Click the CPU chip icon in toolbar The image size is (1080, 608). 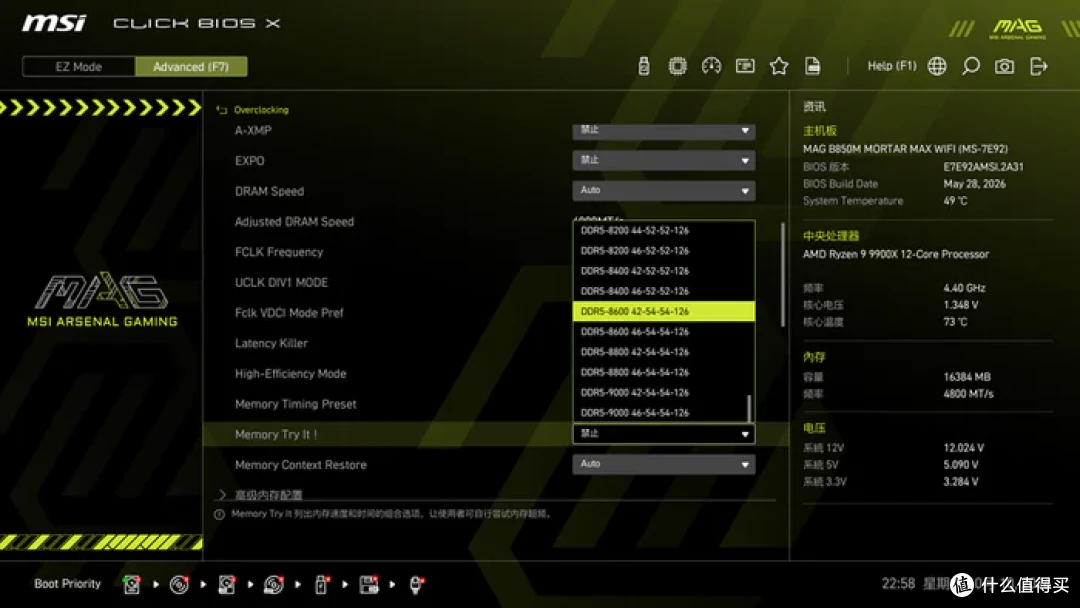point(677,66)
